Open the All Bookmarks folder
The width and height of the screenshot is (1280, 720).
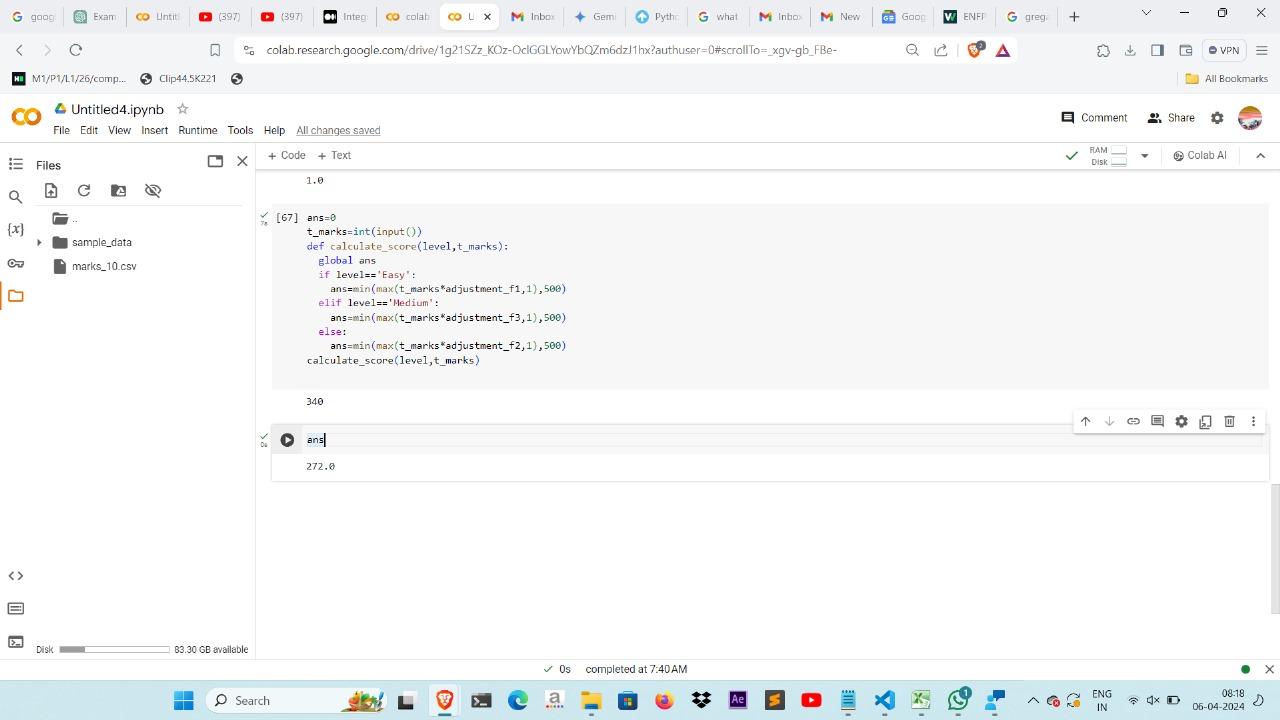click(1226, 78)
